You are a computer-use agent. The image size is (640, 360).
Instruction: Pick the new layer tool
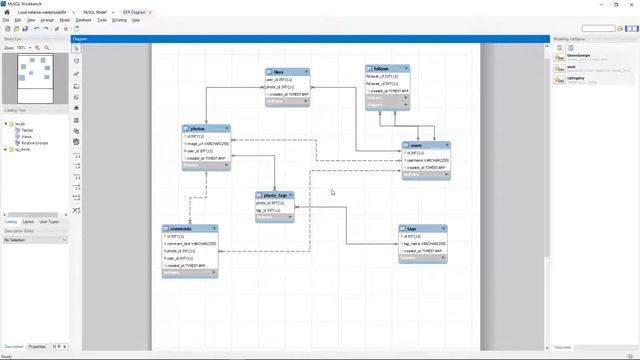[x=76, y=87]
